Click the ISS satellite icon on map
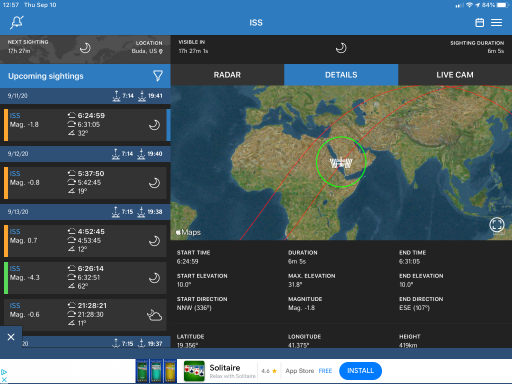The width and height of the screenshot is (512, 384). [341, 163]
